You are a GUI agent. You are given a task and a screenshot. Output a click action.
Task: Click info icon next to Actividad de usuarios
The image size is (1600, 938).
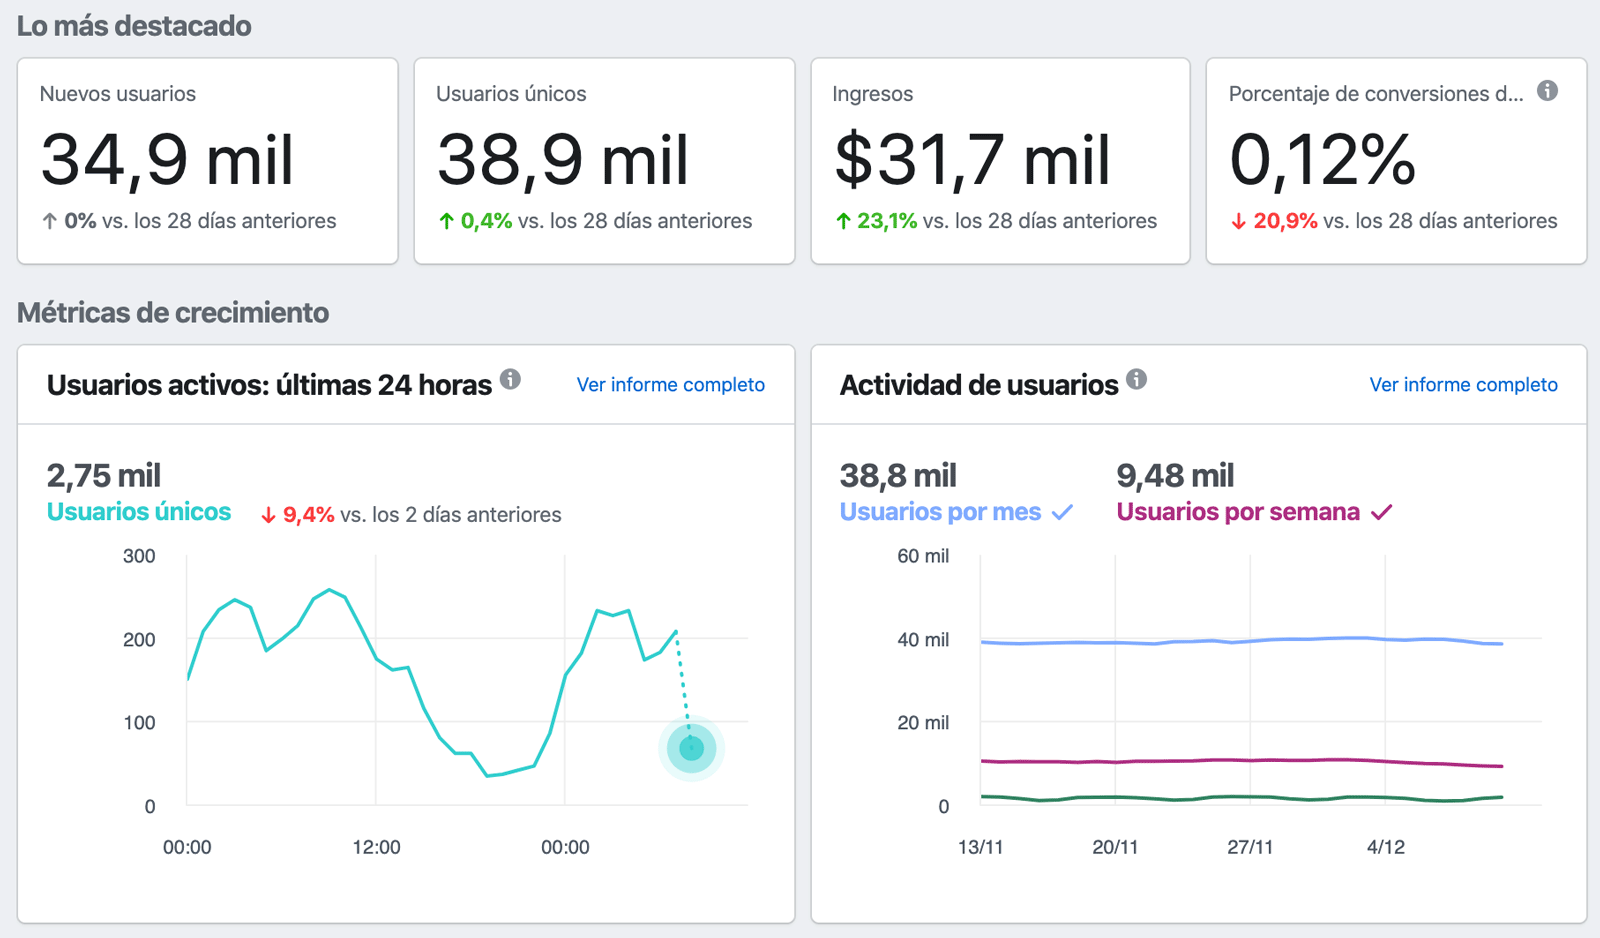coord(1136,379)
